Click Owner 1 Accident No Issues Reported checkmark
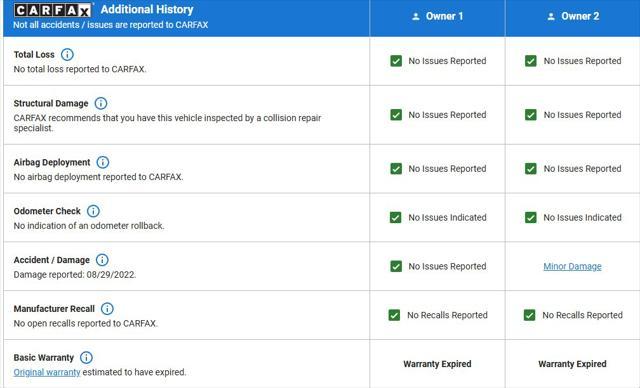The width and height of the screenshot is (640, 388). pyautogui.click(x=396, y=266)
